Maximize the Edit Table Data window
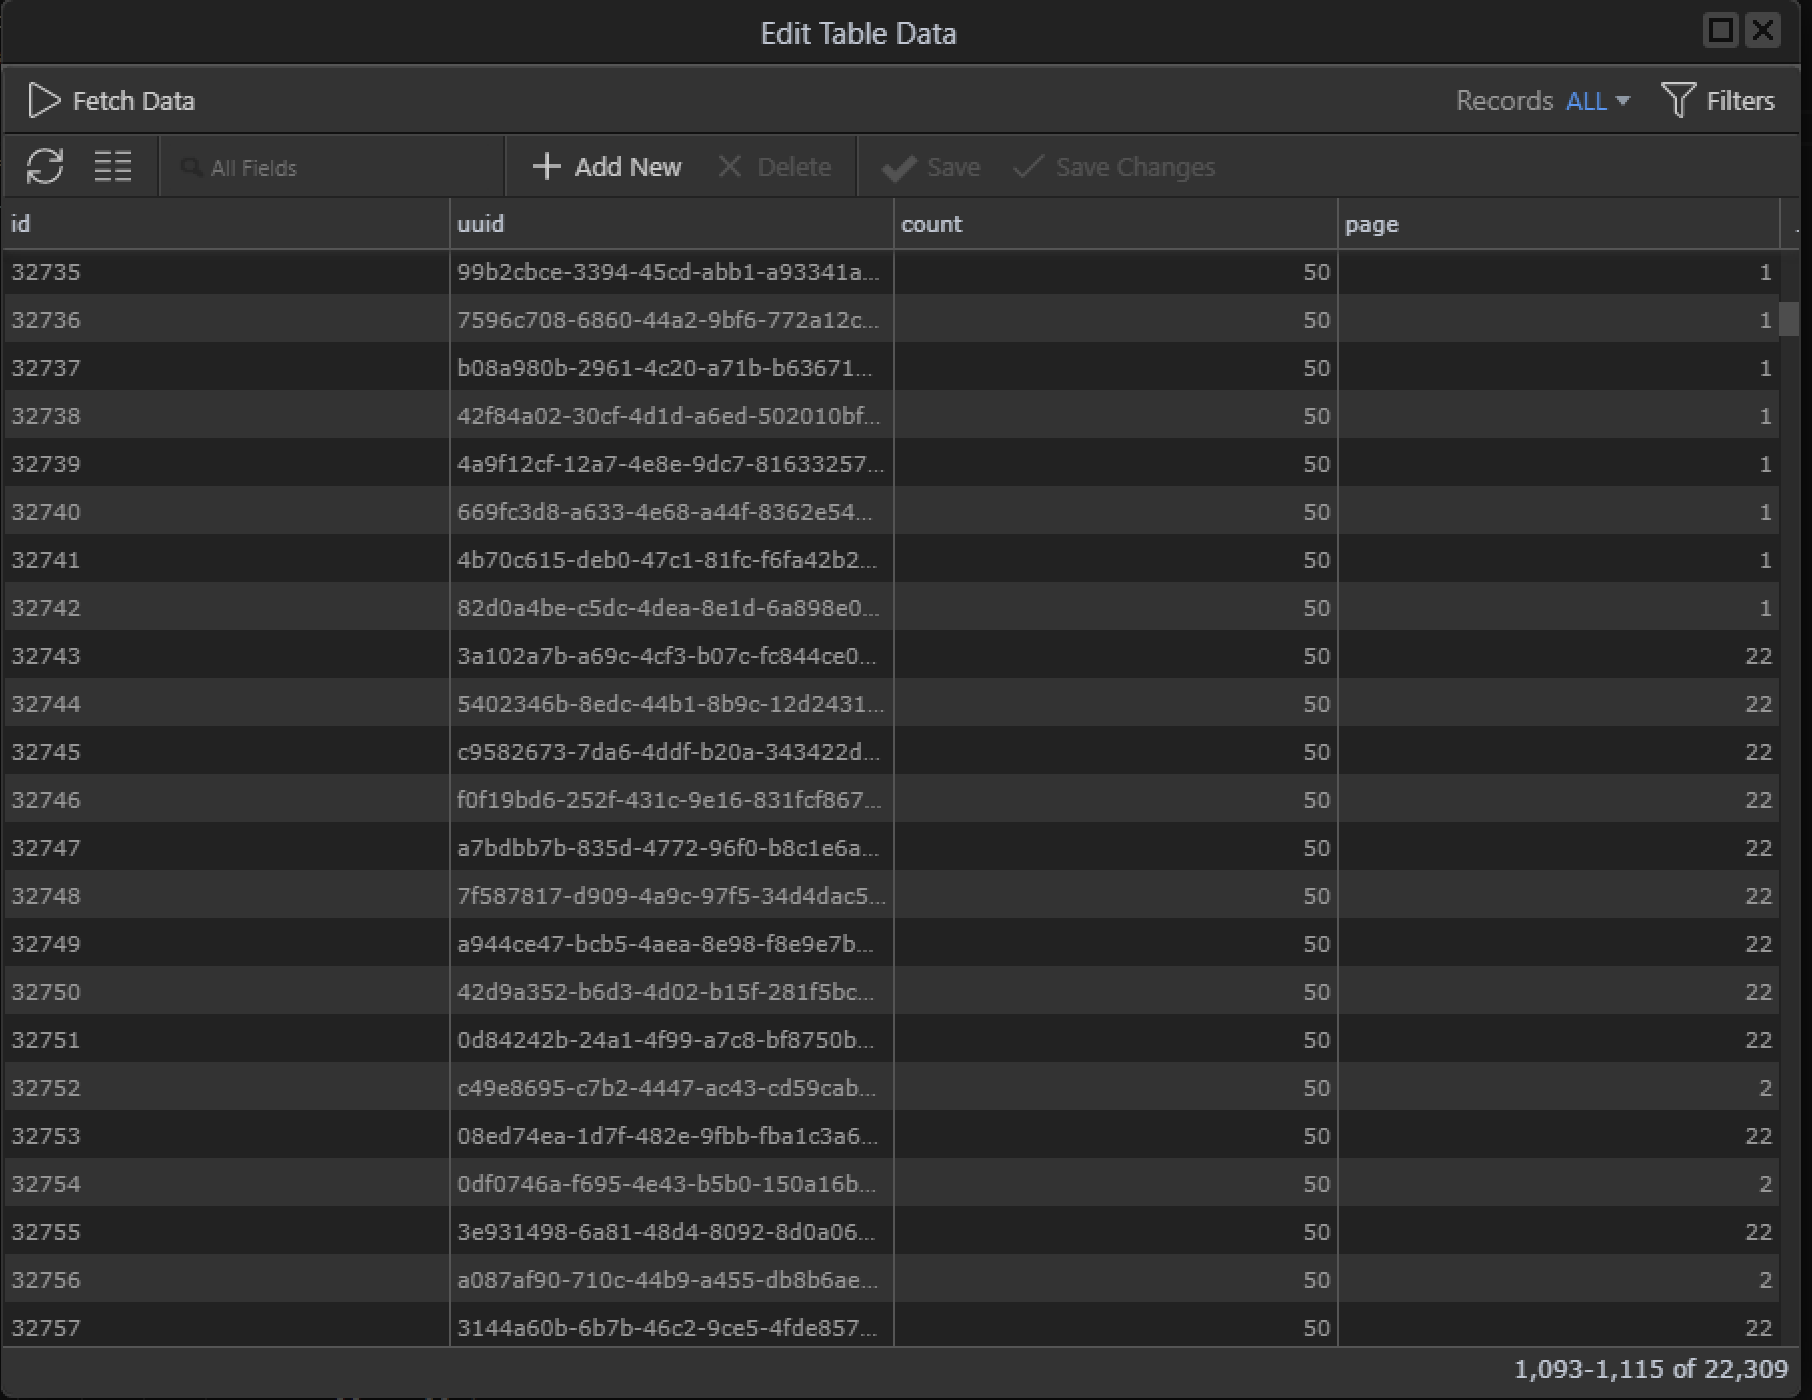The height and width of the screenshot is (1400, 1812). (x=1720, y=31)
